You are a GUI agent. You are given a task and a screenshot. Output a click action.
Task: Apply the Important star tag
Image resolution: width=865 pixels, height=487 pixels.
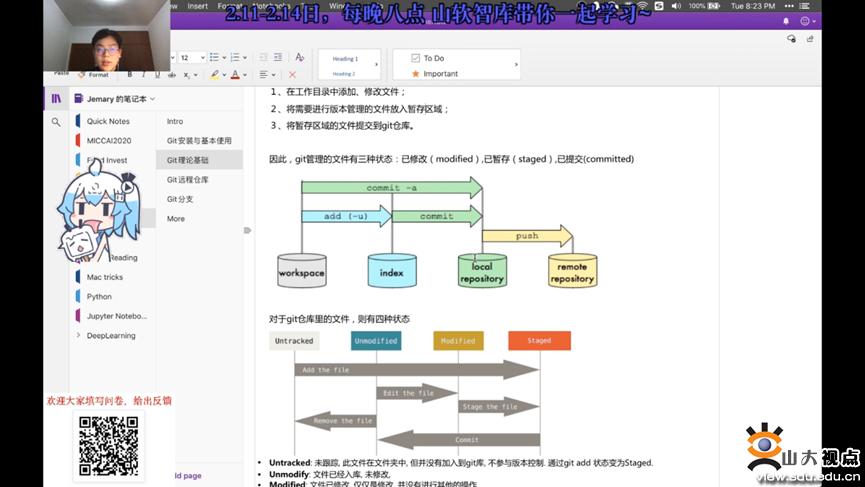point(416,73)
